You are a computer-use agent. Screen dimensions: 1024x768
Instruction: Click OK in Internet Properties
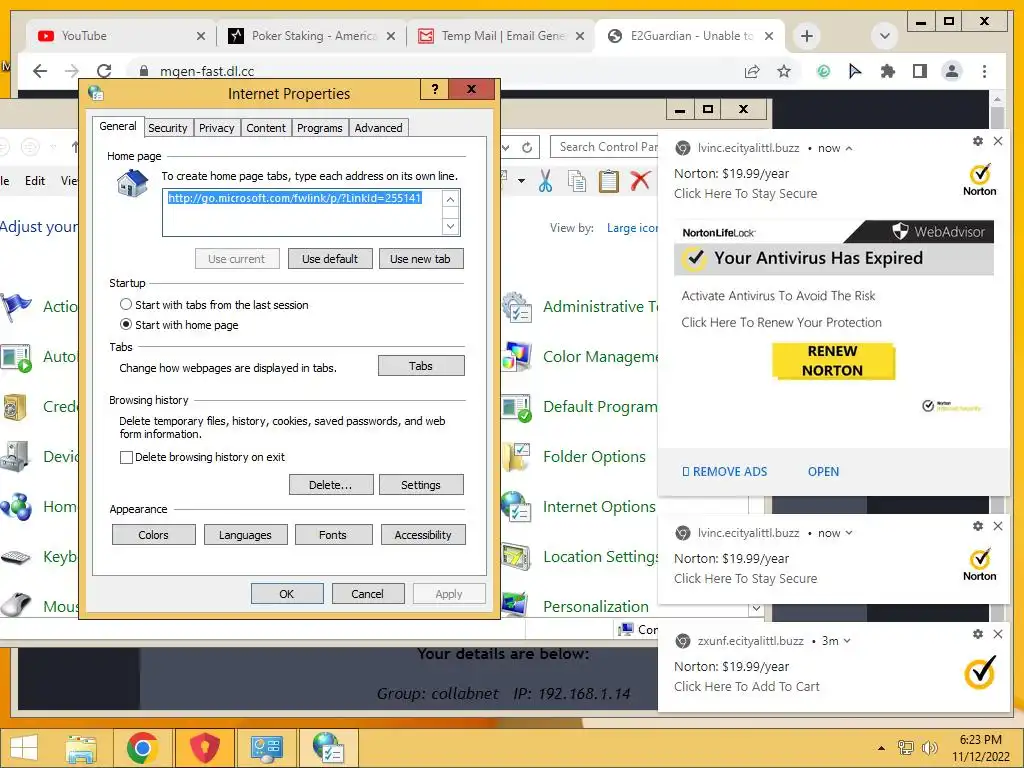point(287,594)
